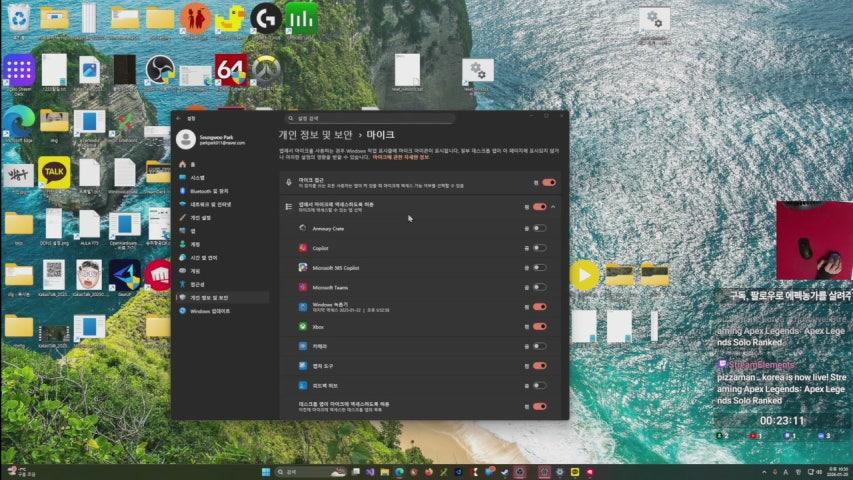This screenshot has height=480, width=853.
Task: Open 네트워크 및 인터넷 settings
Action: [223, 205]
